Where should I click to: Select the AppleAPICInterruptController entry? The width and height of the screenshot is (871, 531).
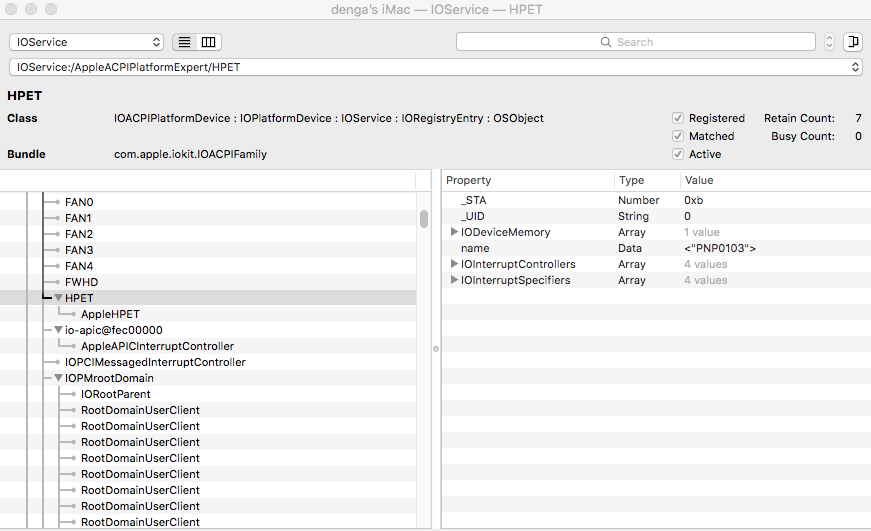pos(157,346)
